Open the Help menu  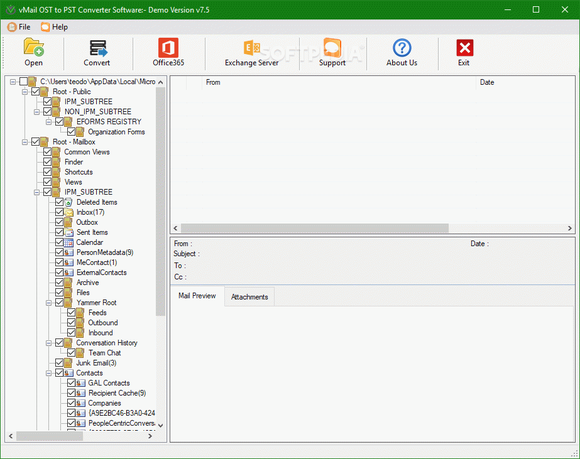click(x=55, y=27)
